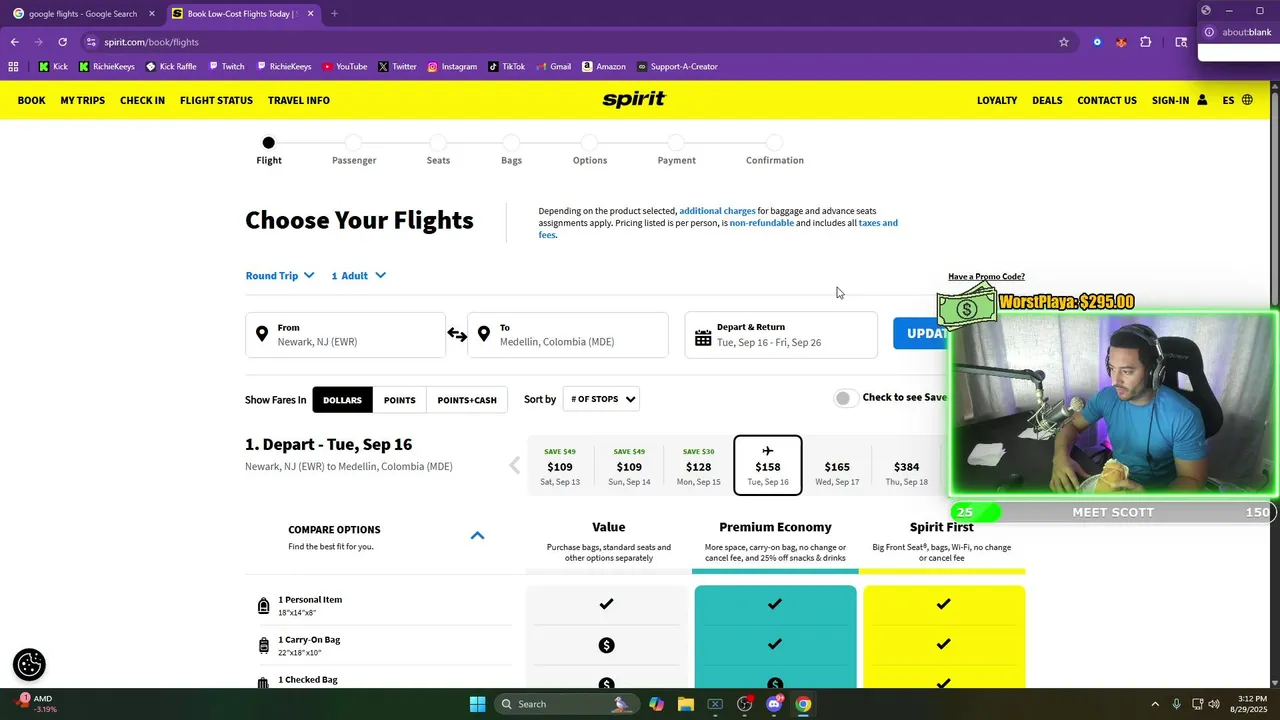Click the Chrome taskbar icon
Viewport: 1280px width, 720px height.
(803, 704)
